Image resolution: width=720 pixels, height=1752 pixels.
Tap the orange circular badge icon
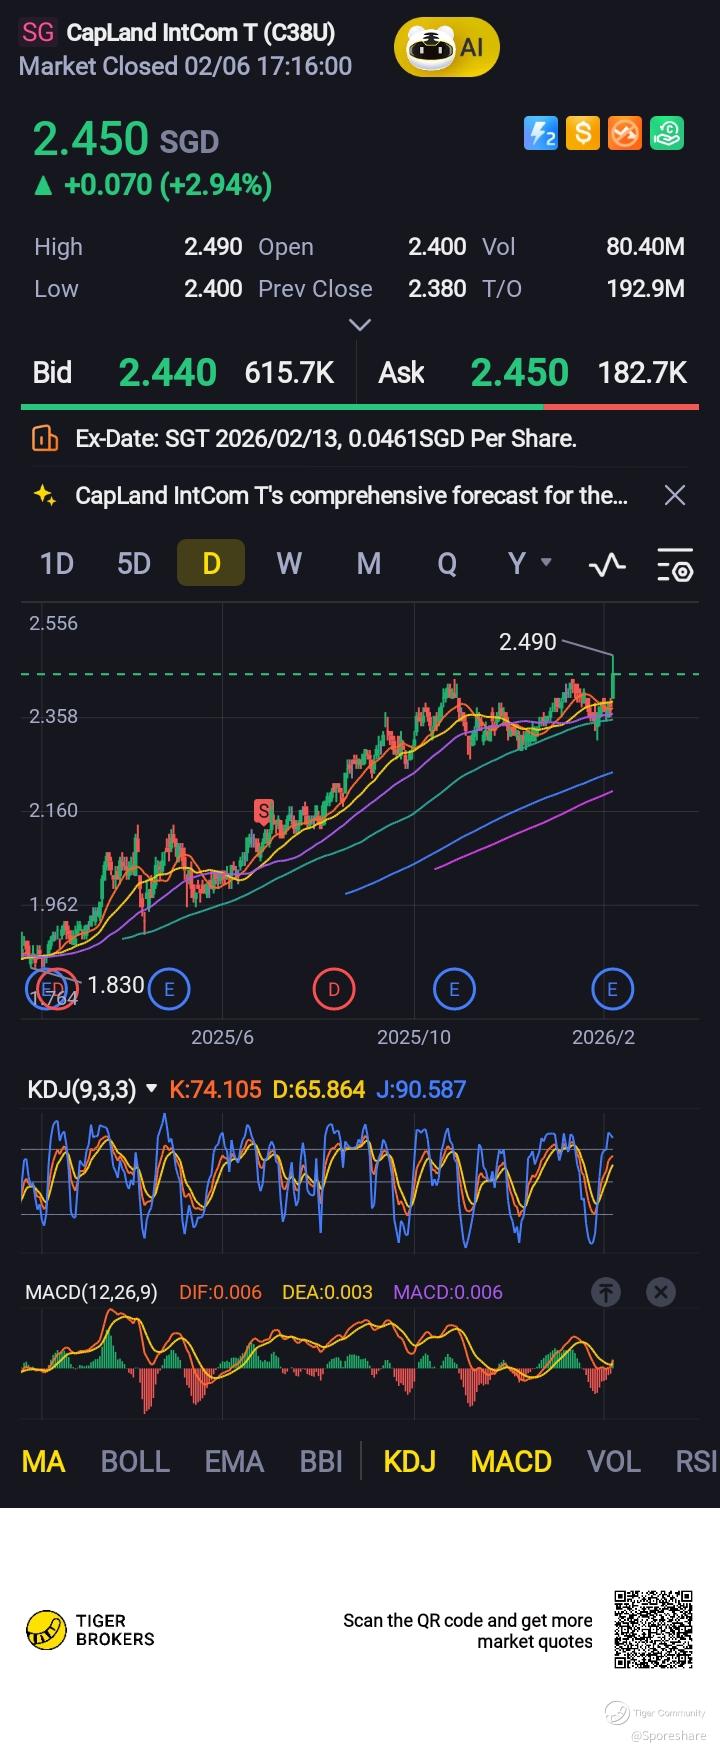tap(625, 133)
